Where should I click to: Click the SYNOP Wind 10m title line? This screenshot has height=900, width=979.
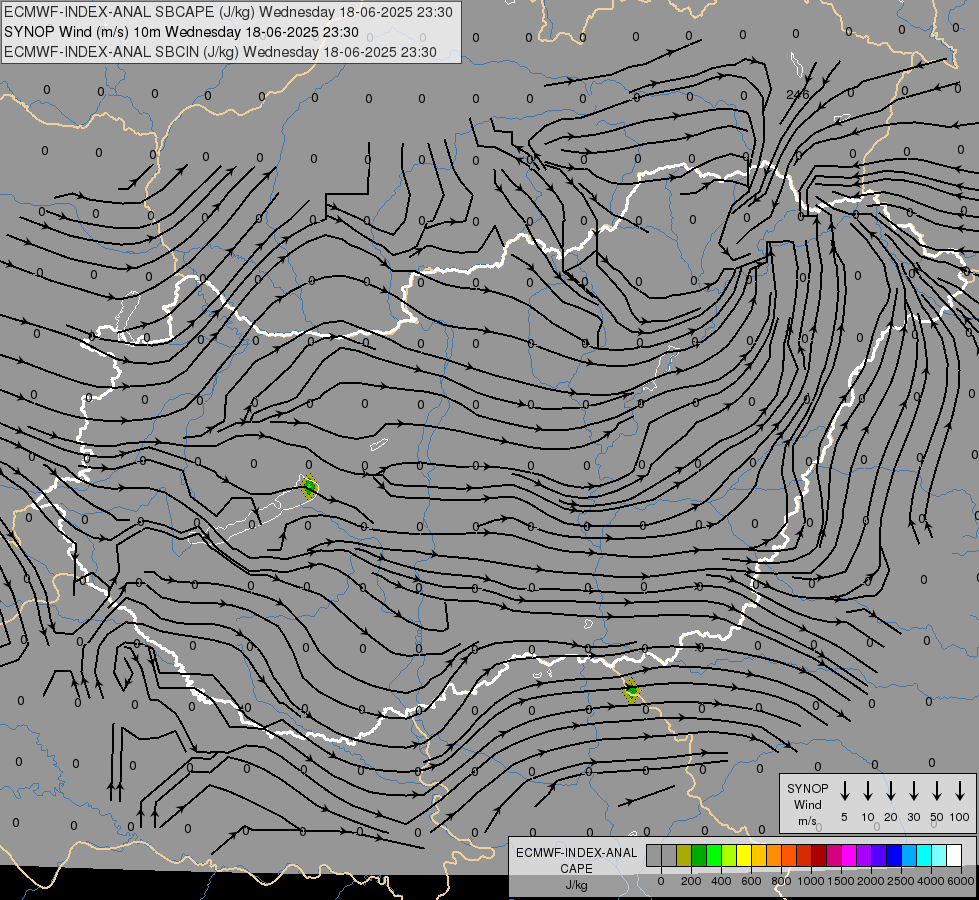tap(181, 32)
